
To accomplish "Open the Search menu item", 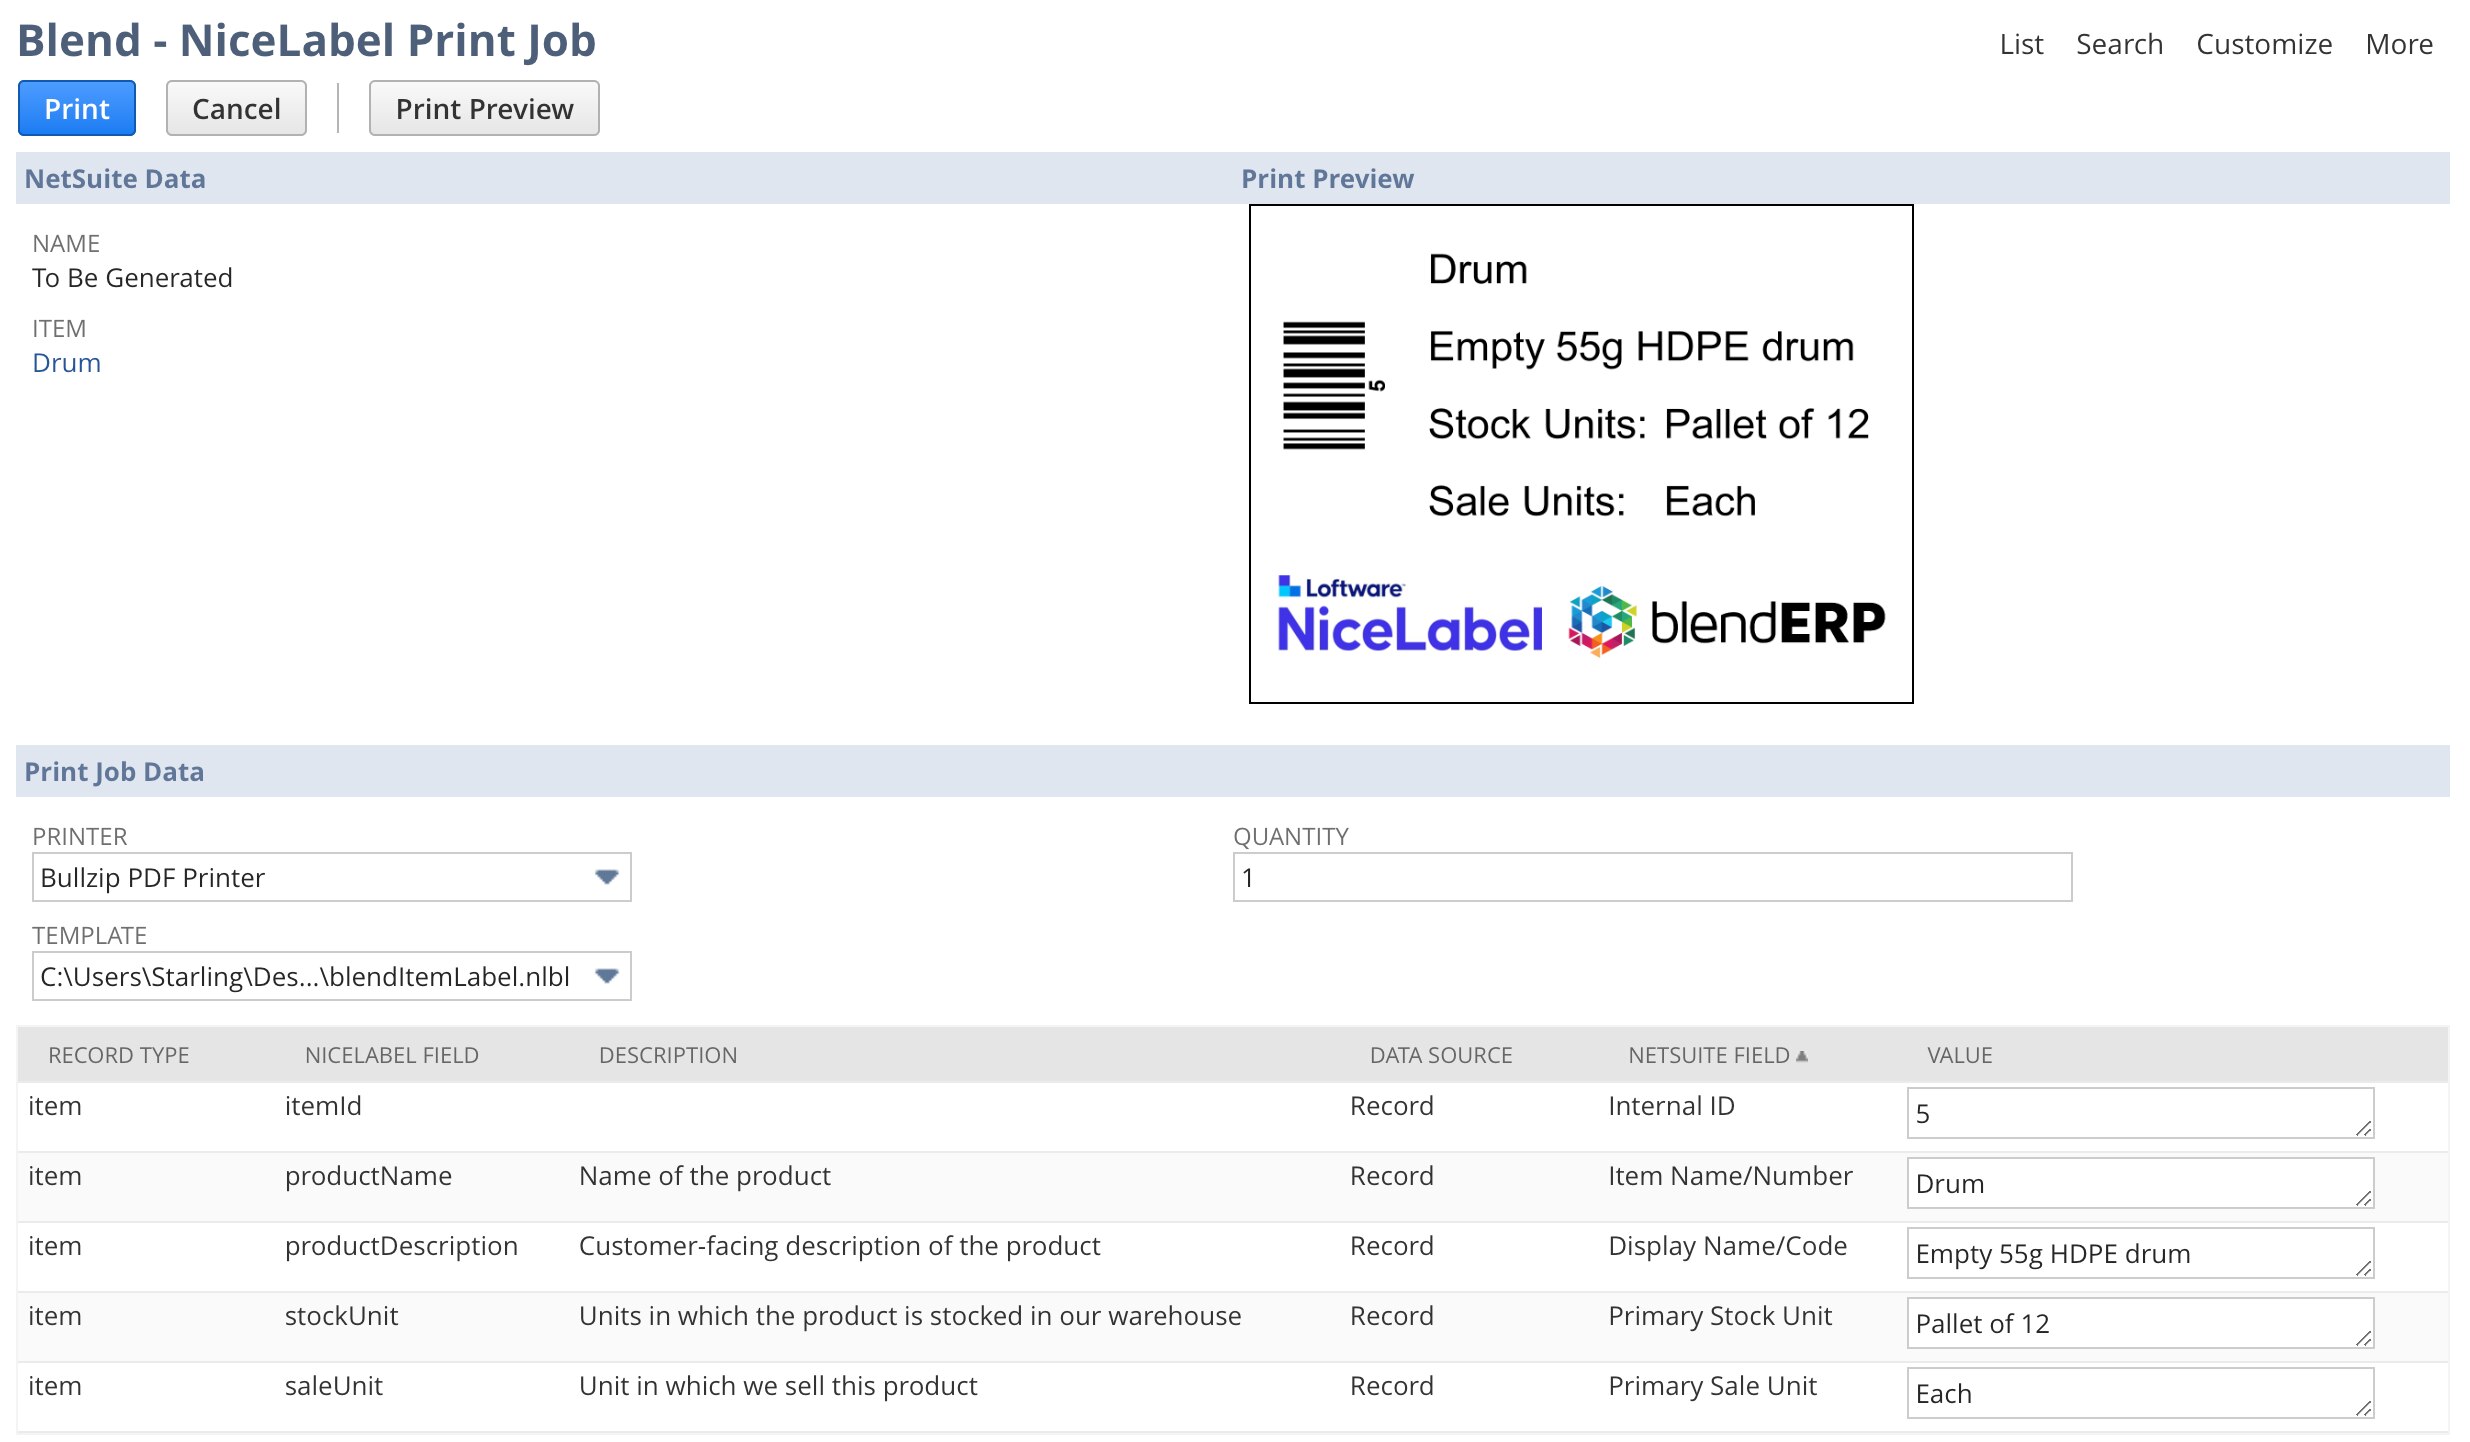I will click(2118, 44).
